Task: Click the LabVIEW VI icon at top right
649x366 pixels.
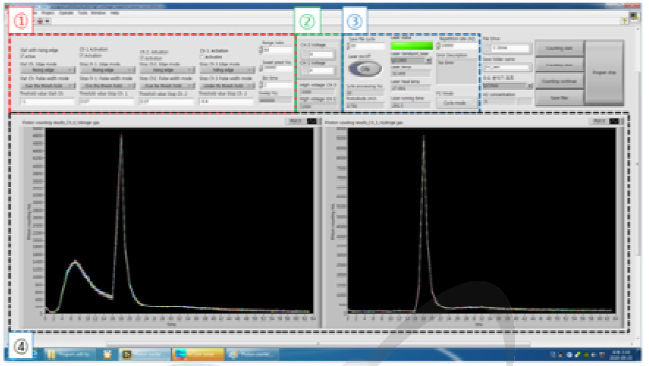Action: click(x=634, y=16)
